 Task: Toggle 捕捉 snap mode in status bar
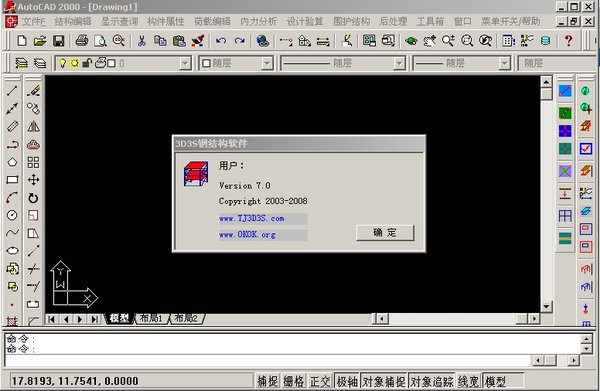[267, 381]
